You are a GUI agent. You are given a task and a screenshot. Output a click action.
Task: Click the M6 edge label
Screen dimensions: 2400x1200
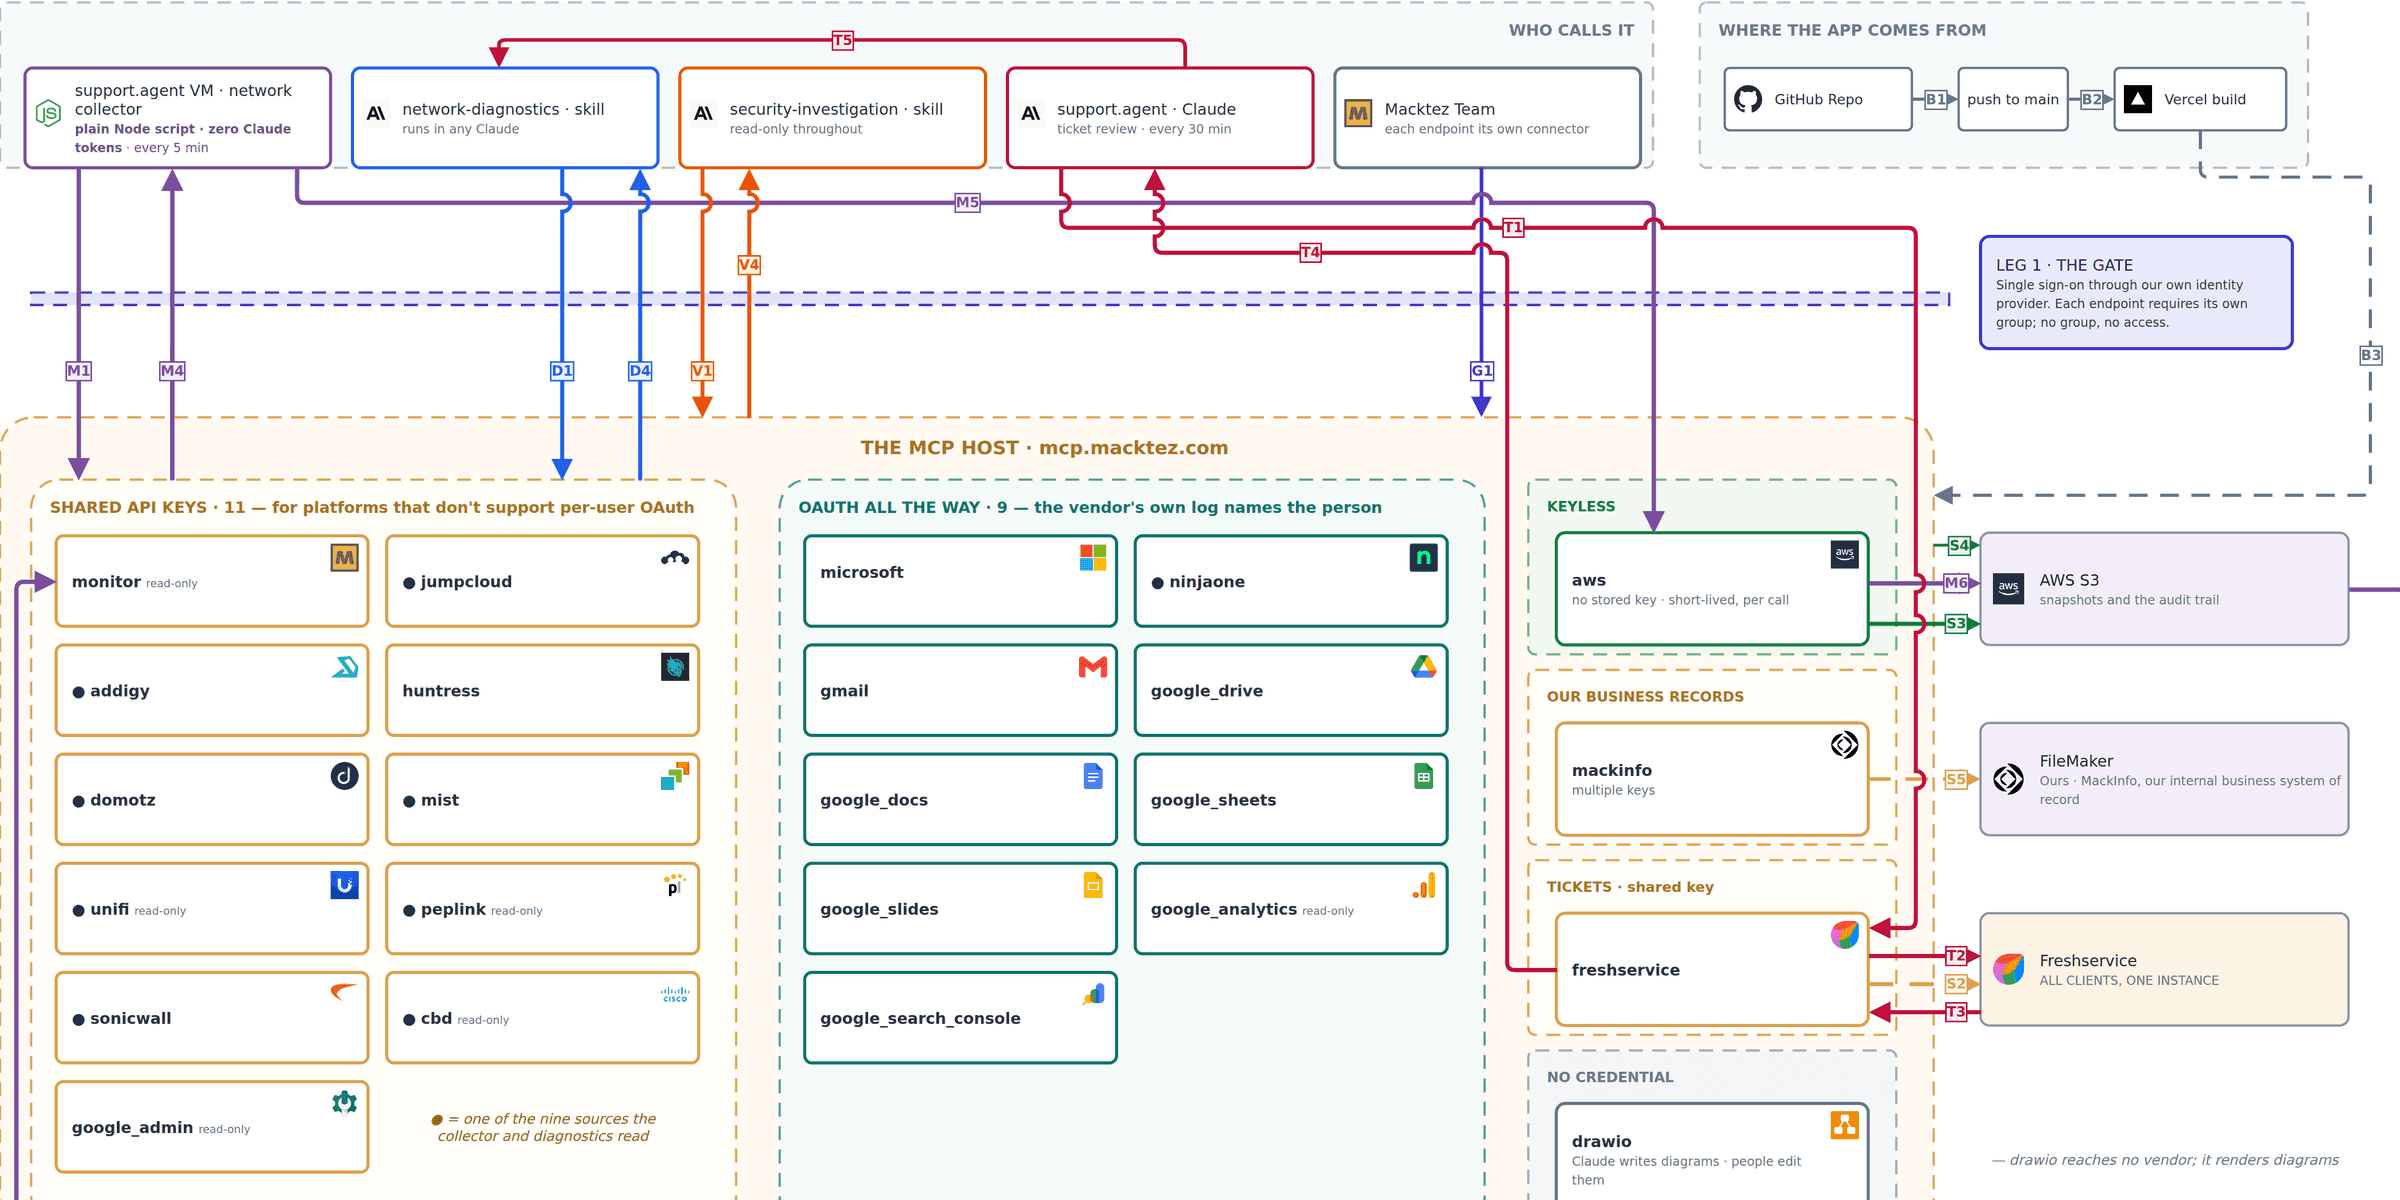click(x=1957, y=582)
